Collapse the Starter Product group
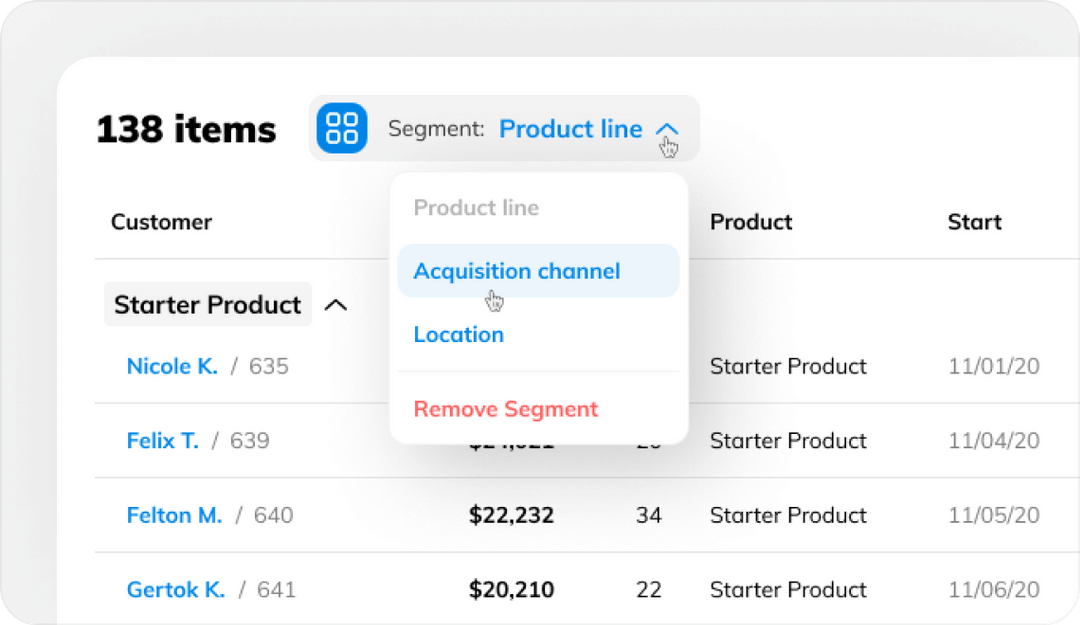The width and height of the screenshot is (1080, 625). coord(337,304)
